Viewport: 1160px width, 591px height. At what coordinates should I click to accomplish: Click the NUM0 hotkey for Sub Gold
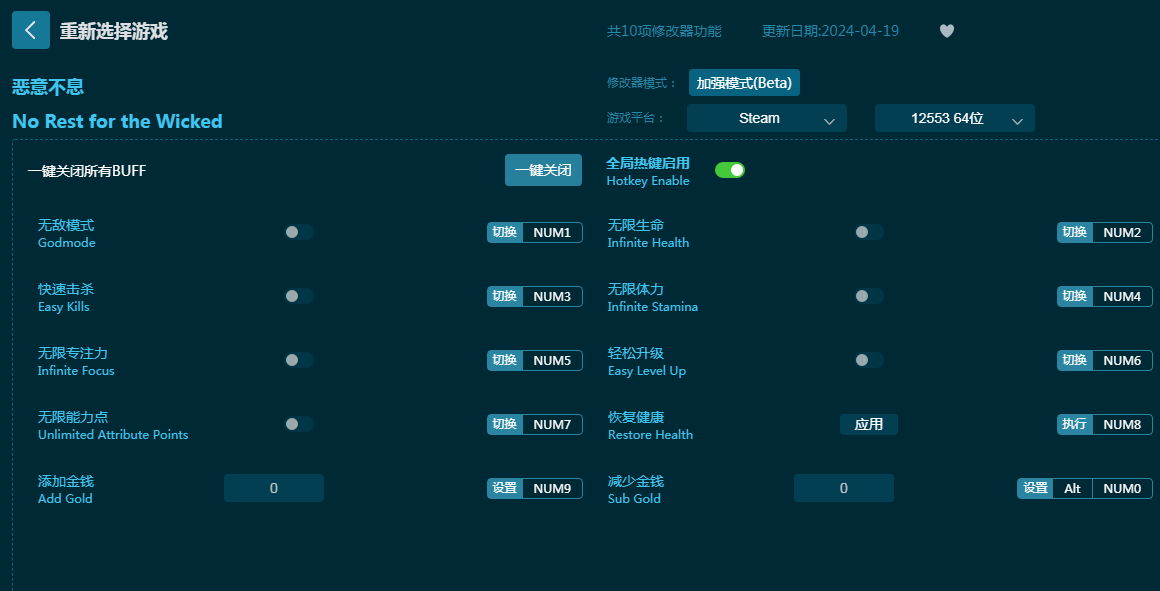[x=1122, y=488]
